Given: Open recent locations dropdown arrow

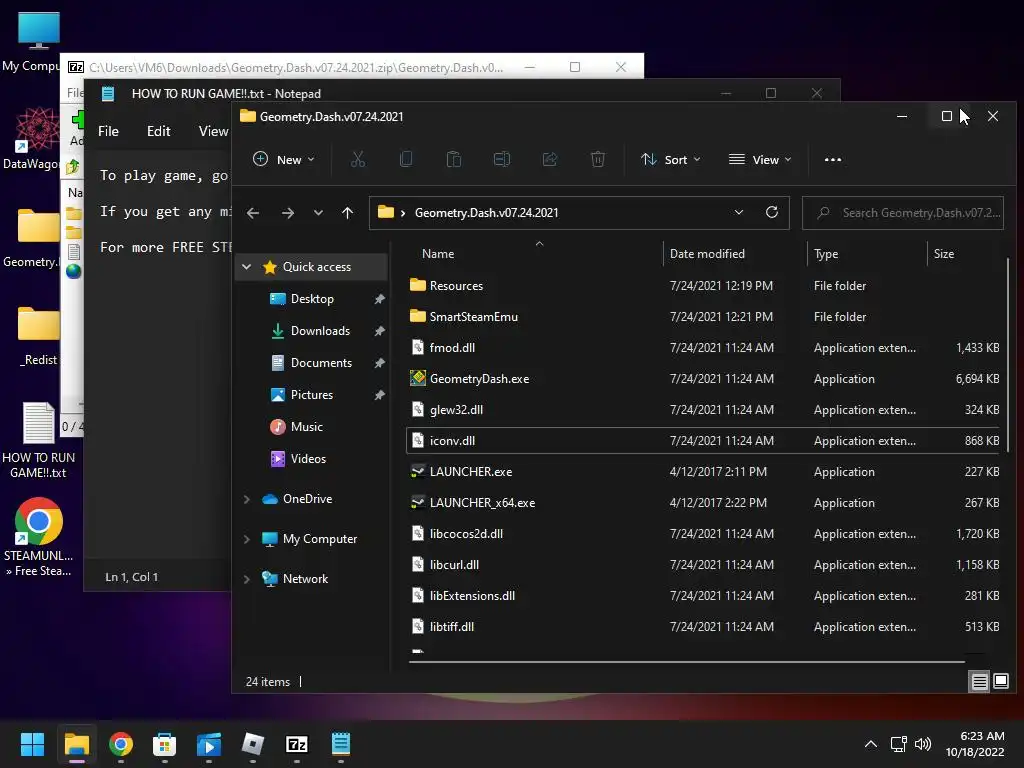Looking at the screenshot, I should pyautogui.click(x=318, y=213).
